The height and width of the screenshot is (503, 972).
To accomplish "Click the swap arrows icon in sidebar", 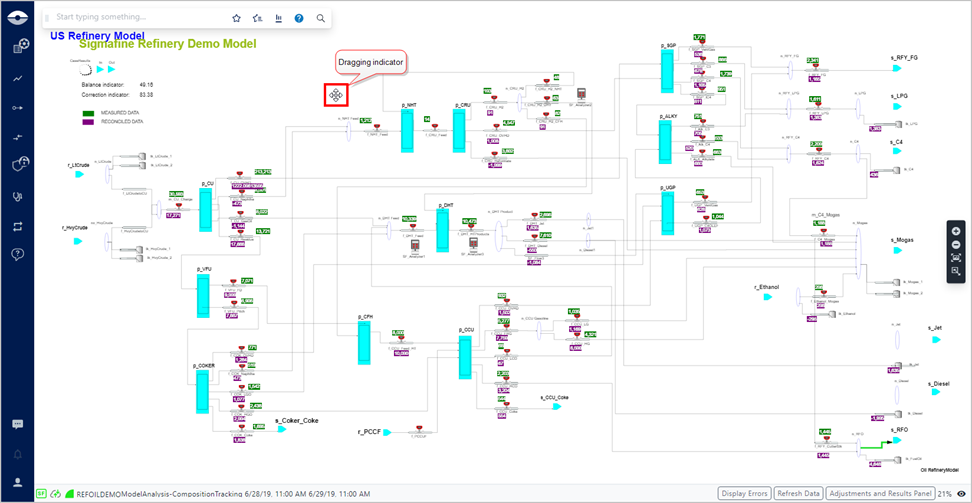I will coord(17,225).
